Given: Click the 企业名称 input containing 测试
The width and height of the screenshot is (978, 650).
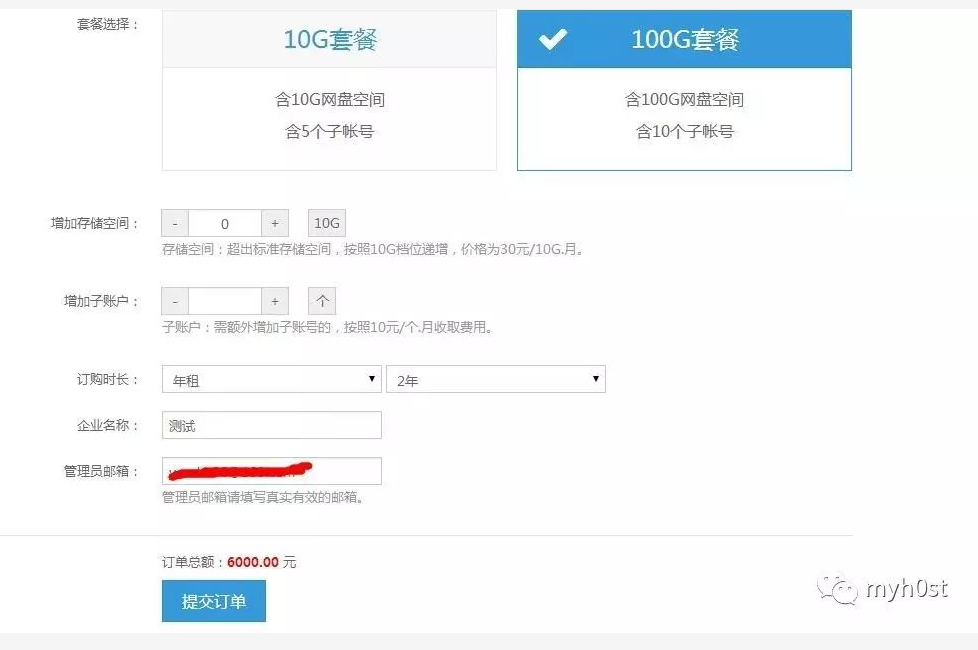Looking at the screenshot, I should pos(271,424).
